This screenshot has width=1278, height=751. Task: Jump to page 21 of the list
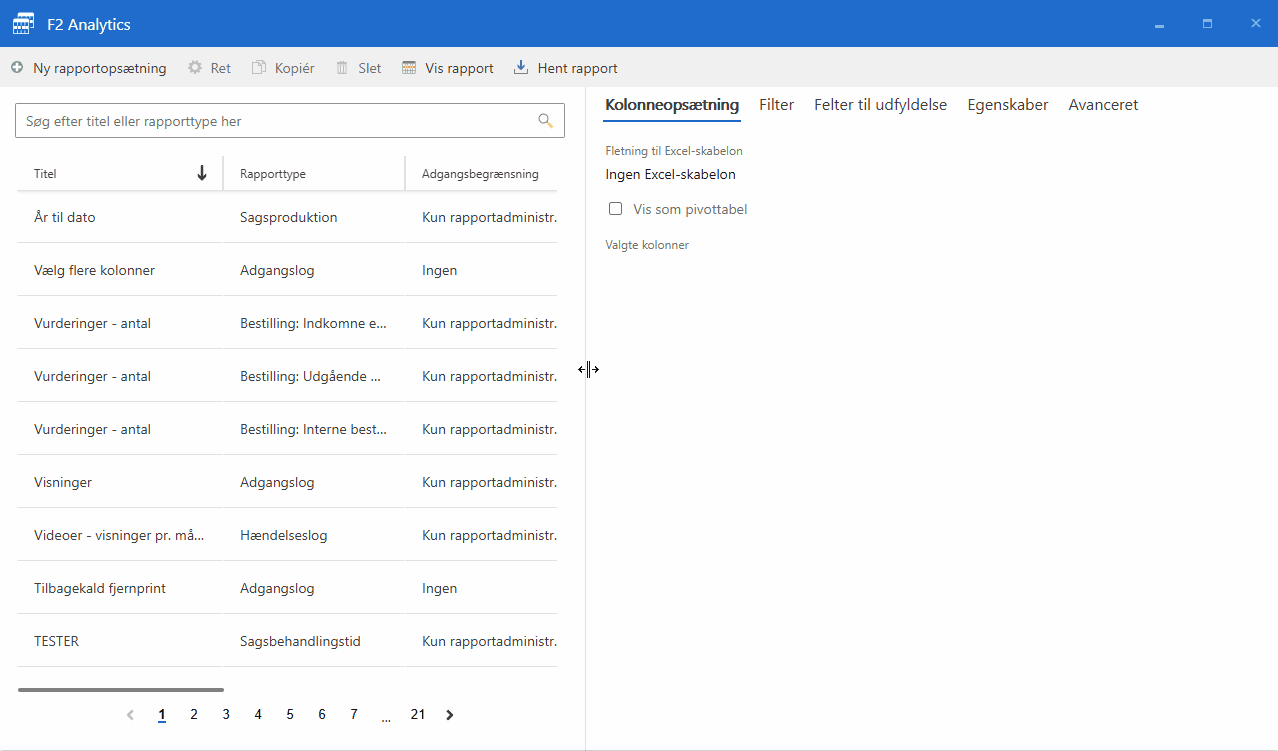(418, 715)
